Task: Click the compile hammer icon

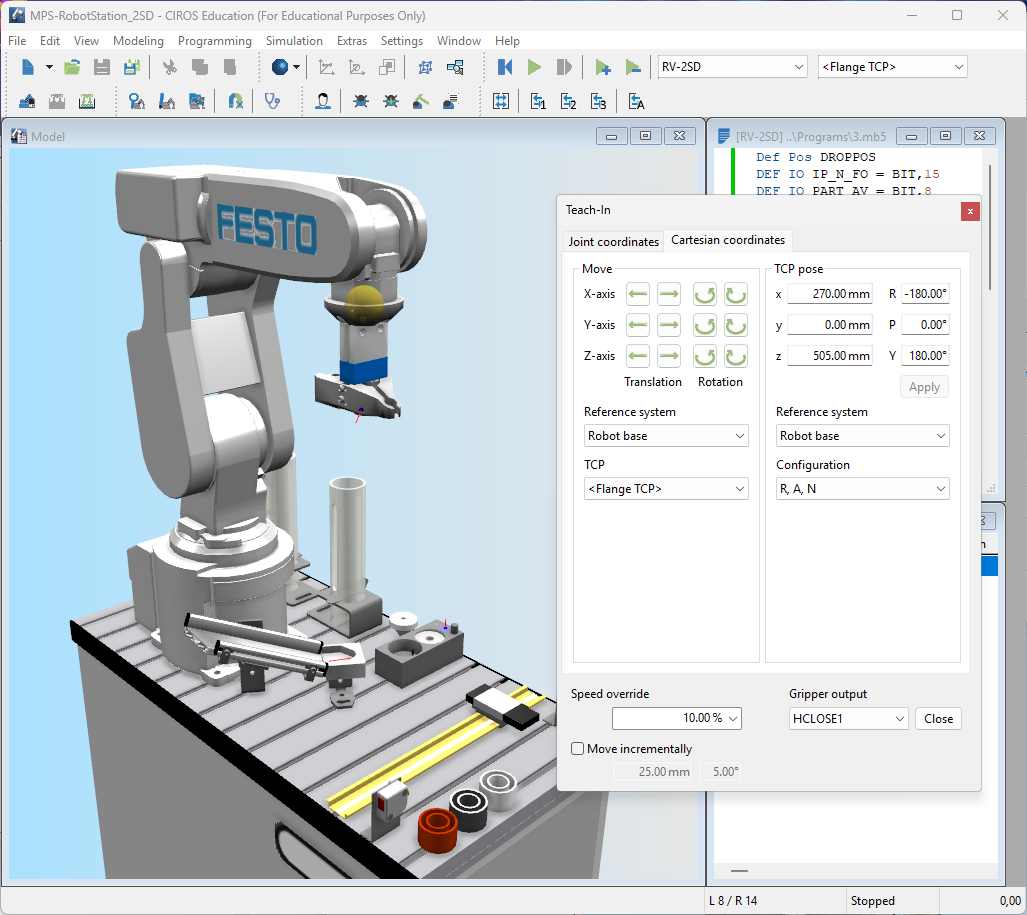Action: tap(420, 102)
